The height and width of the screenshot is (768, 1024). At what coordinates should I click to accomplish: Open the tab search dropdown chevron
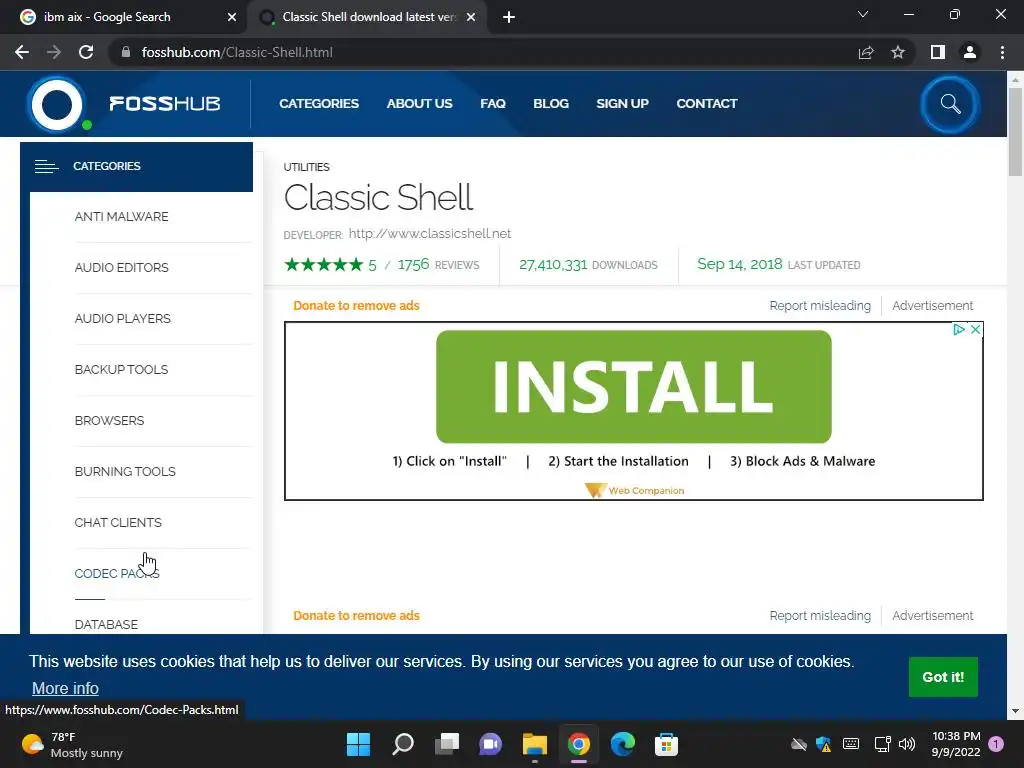pos(863,14)
